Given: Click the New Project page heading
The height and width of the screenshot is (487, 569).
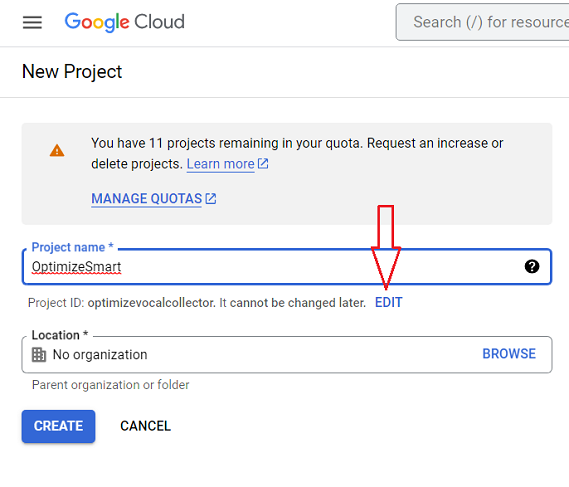Looking at the screenshot, I should [x=72, y=71].
